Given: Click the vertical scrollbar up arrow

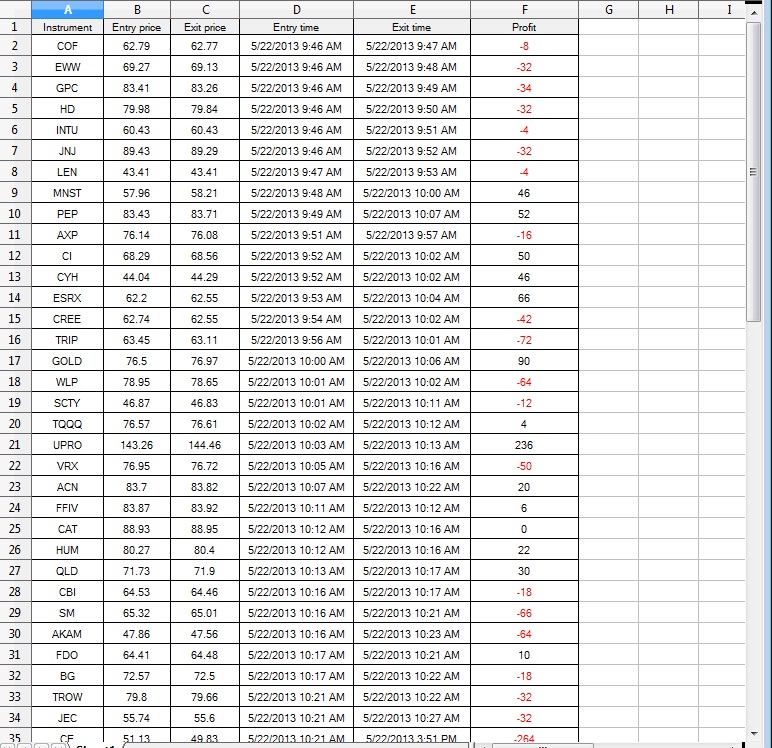Looking at the screenshot, I should pyautogui.click(x=754, y=12).
